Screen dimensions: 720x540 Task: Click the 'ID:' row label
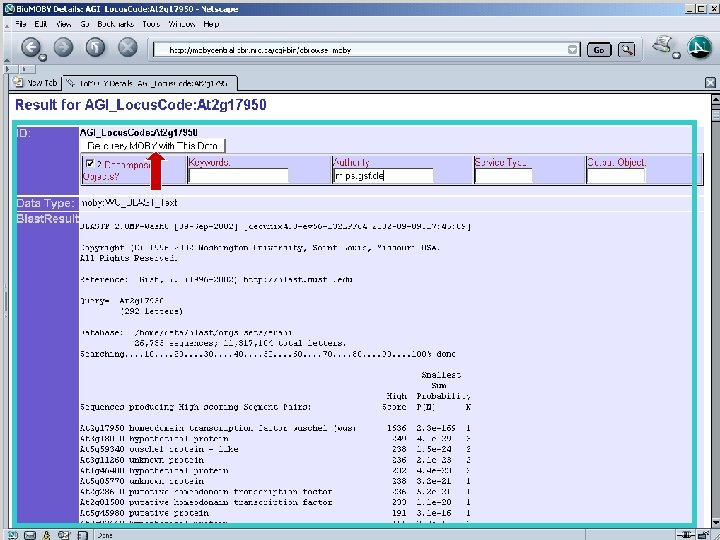tap(23, 133)
